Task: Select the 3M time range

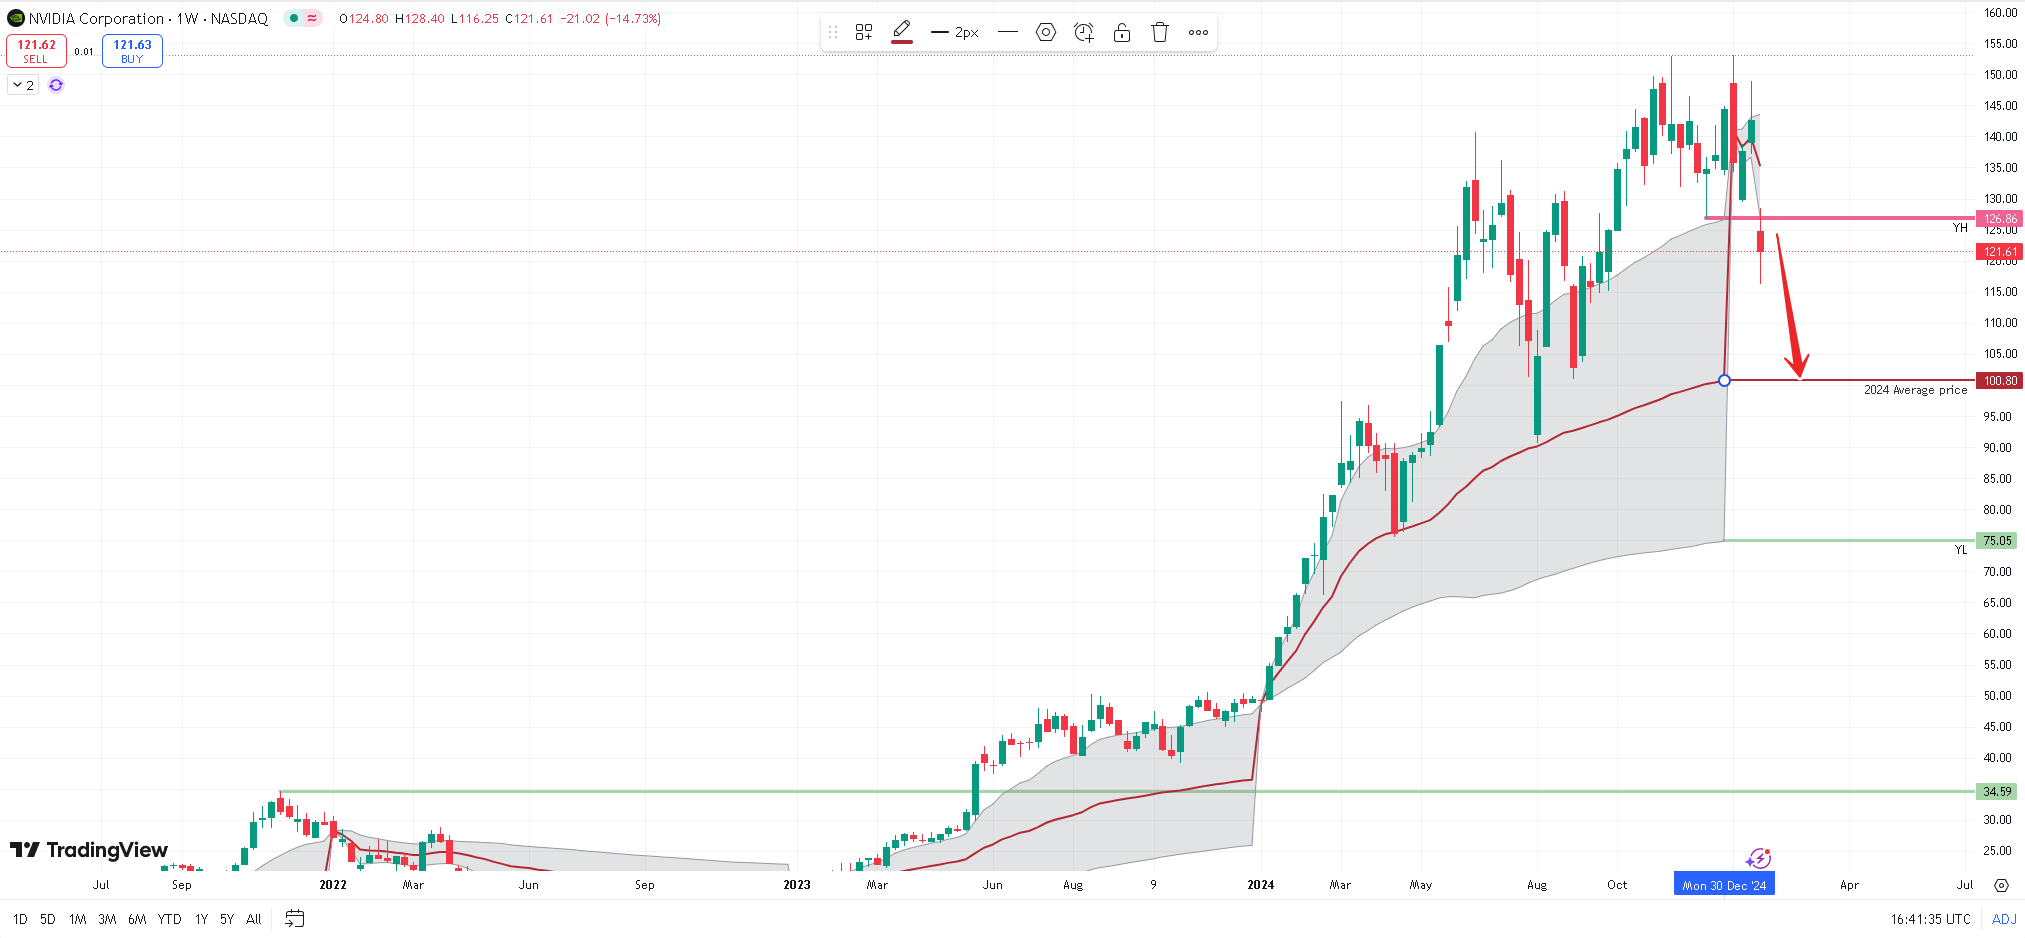Action: pos(107,919)
